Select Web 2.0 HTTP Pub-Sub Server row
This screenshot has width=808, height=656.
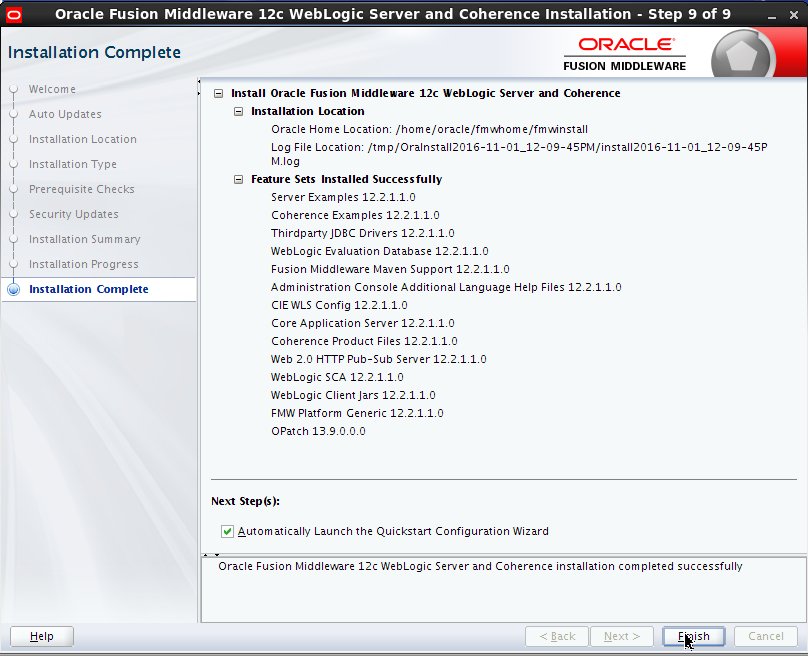click(379, 360)
